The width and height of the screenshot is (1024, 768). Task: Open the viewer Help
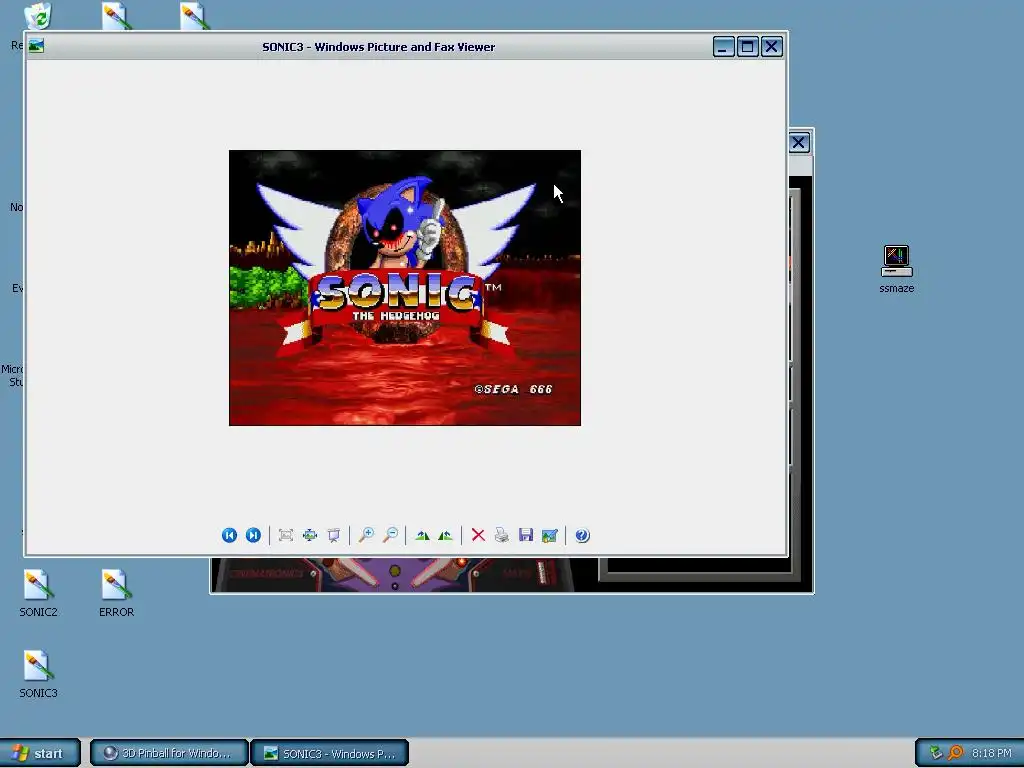(x=582, y=536)
